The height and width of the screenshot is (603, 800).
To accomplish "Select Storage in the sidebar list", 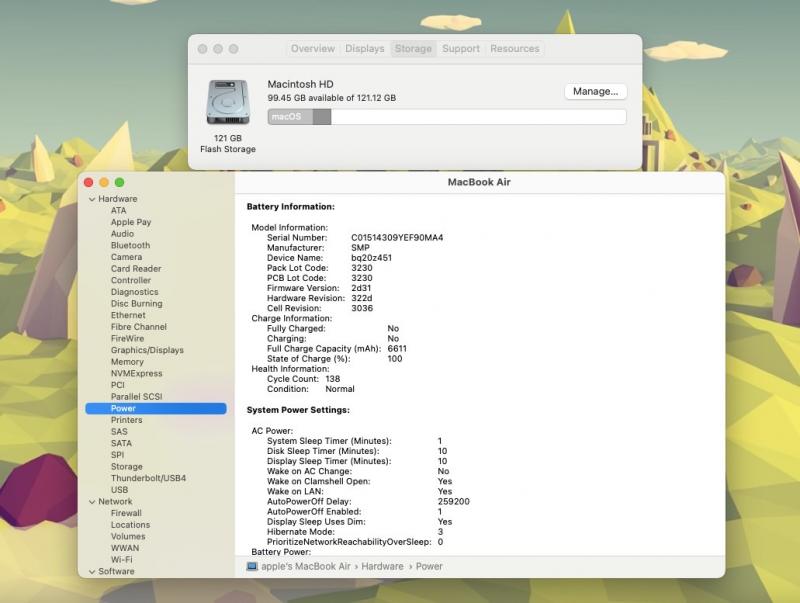I will click(x=127, y=467).
